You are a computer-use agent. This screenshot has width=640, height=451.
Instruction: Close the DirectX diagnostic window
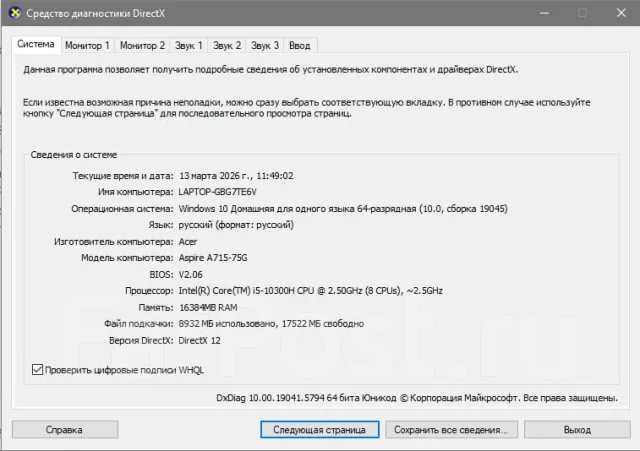click(621, 13)
